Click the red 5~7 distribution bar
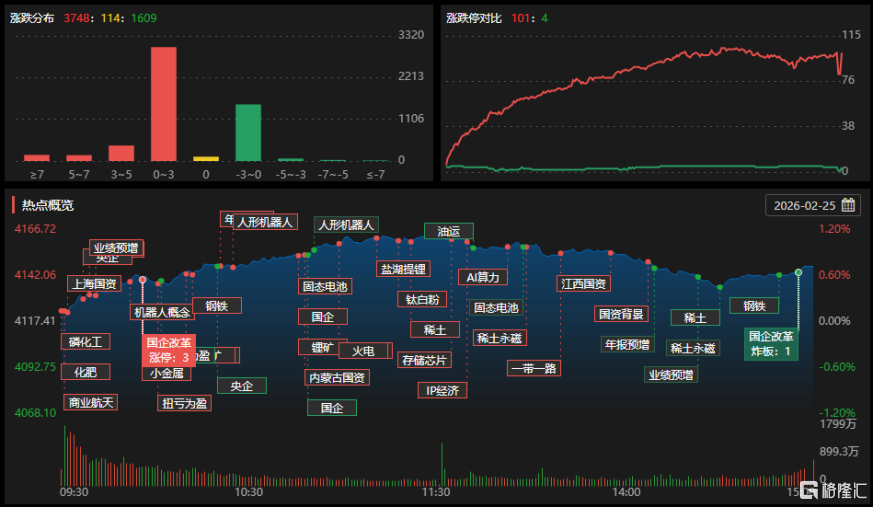The width and height of the screenshot is (874, 507). (x=79, y=158)
